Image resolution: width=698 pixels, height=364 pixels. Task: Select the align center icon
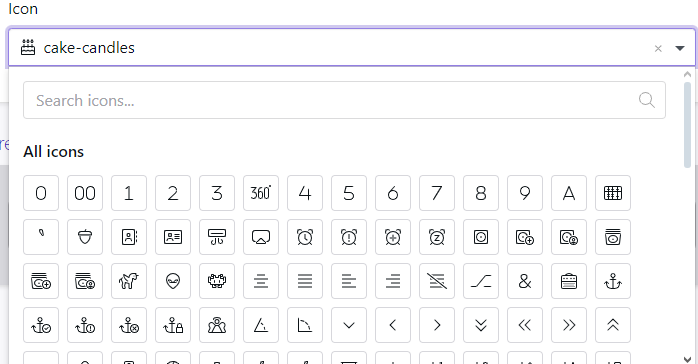261,281
